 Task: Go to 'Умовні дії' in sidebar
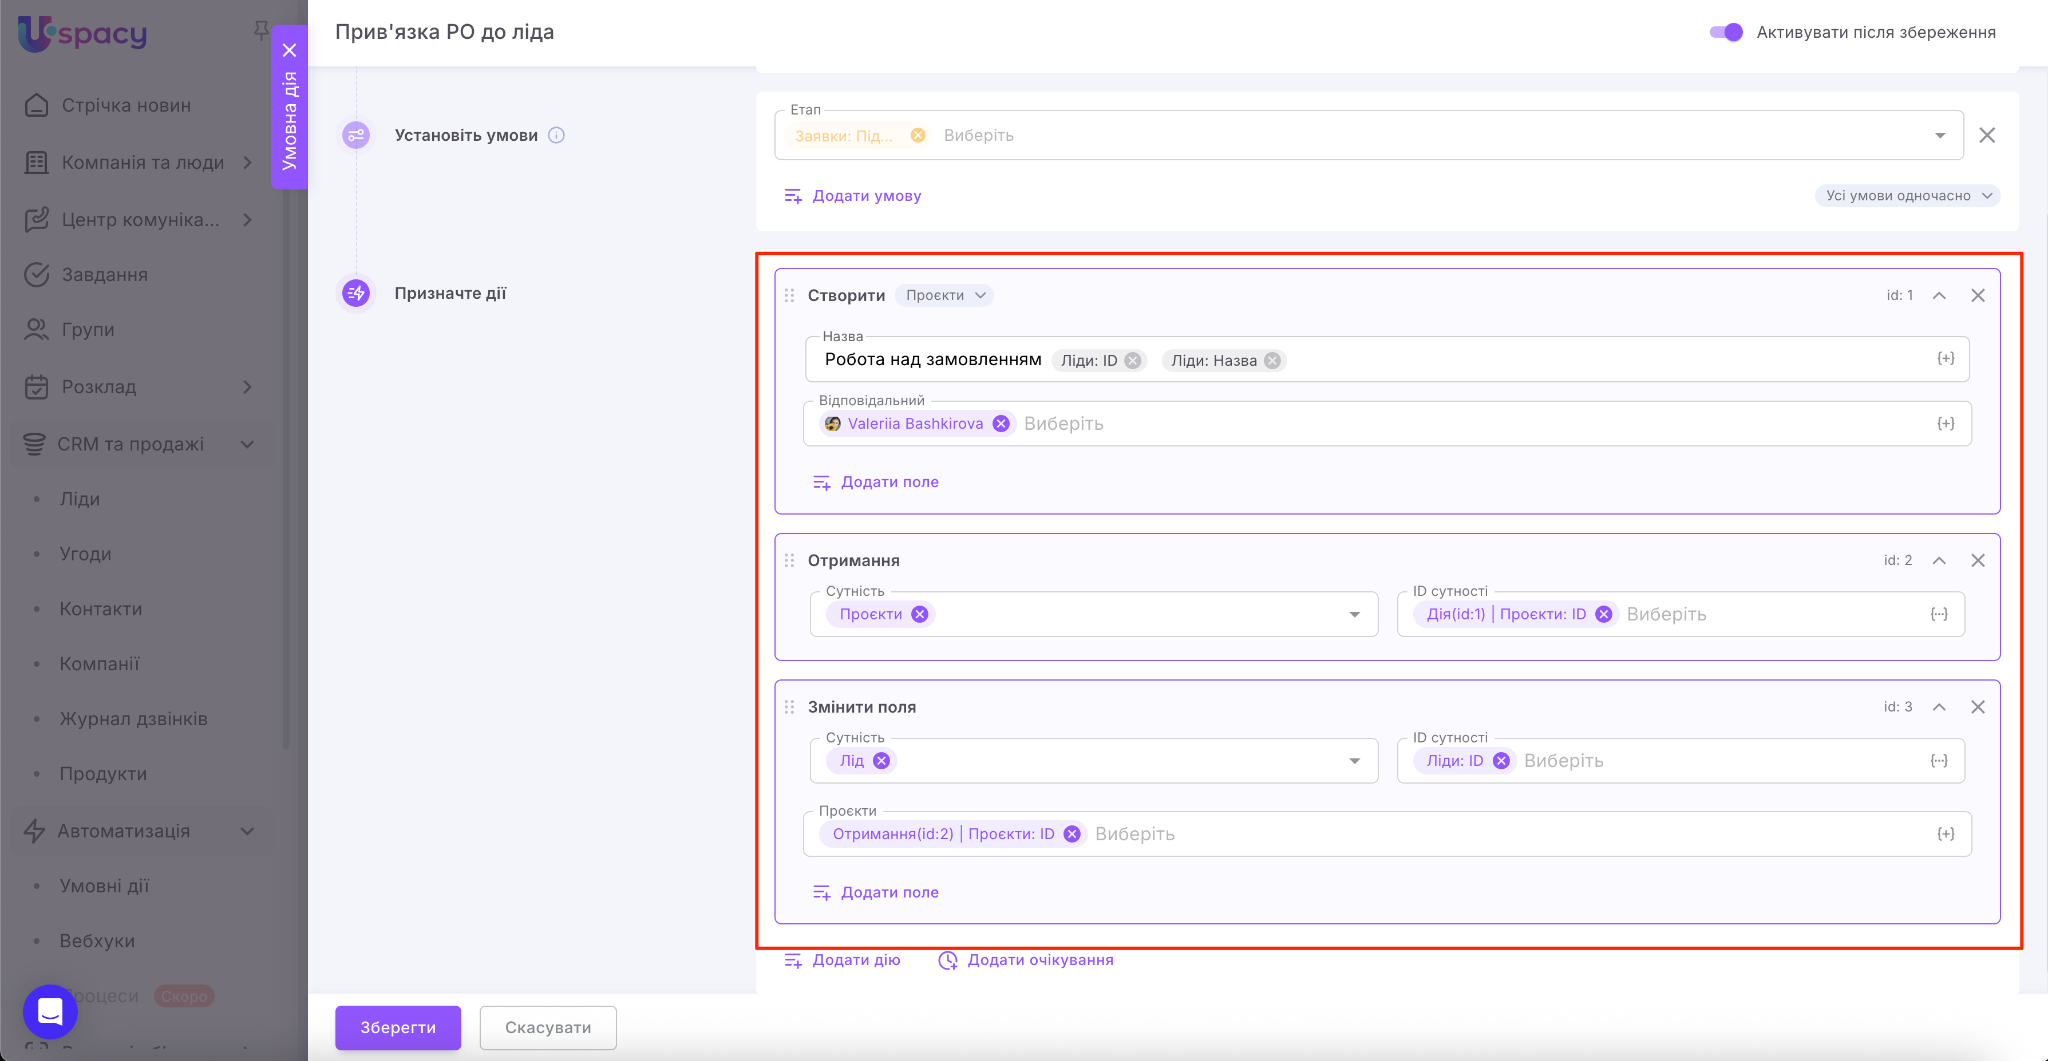pos(104,886)
